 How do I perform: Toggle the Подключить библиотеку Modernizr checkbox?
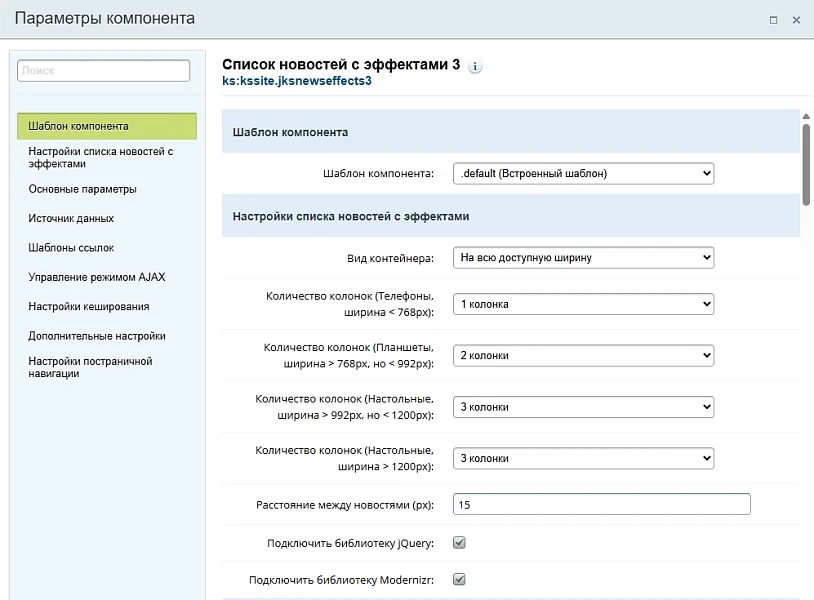point(459,579)
